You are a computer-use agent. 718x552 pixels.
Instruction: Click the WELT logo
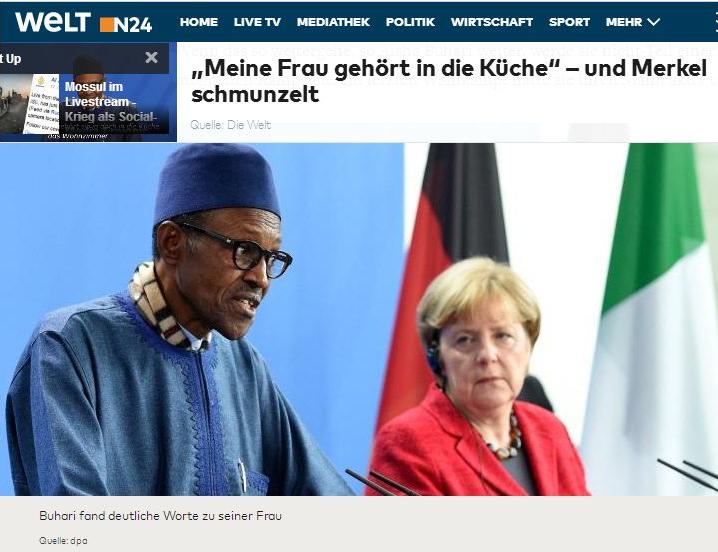tap(53, 22)
